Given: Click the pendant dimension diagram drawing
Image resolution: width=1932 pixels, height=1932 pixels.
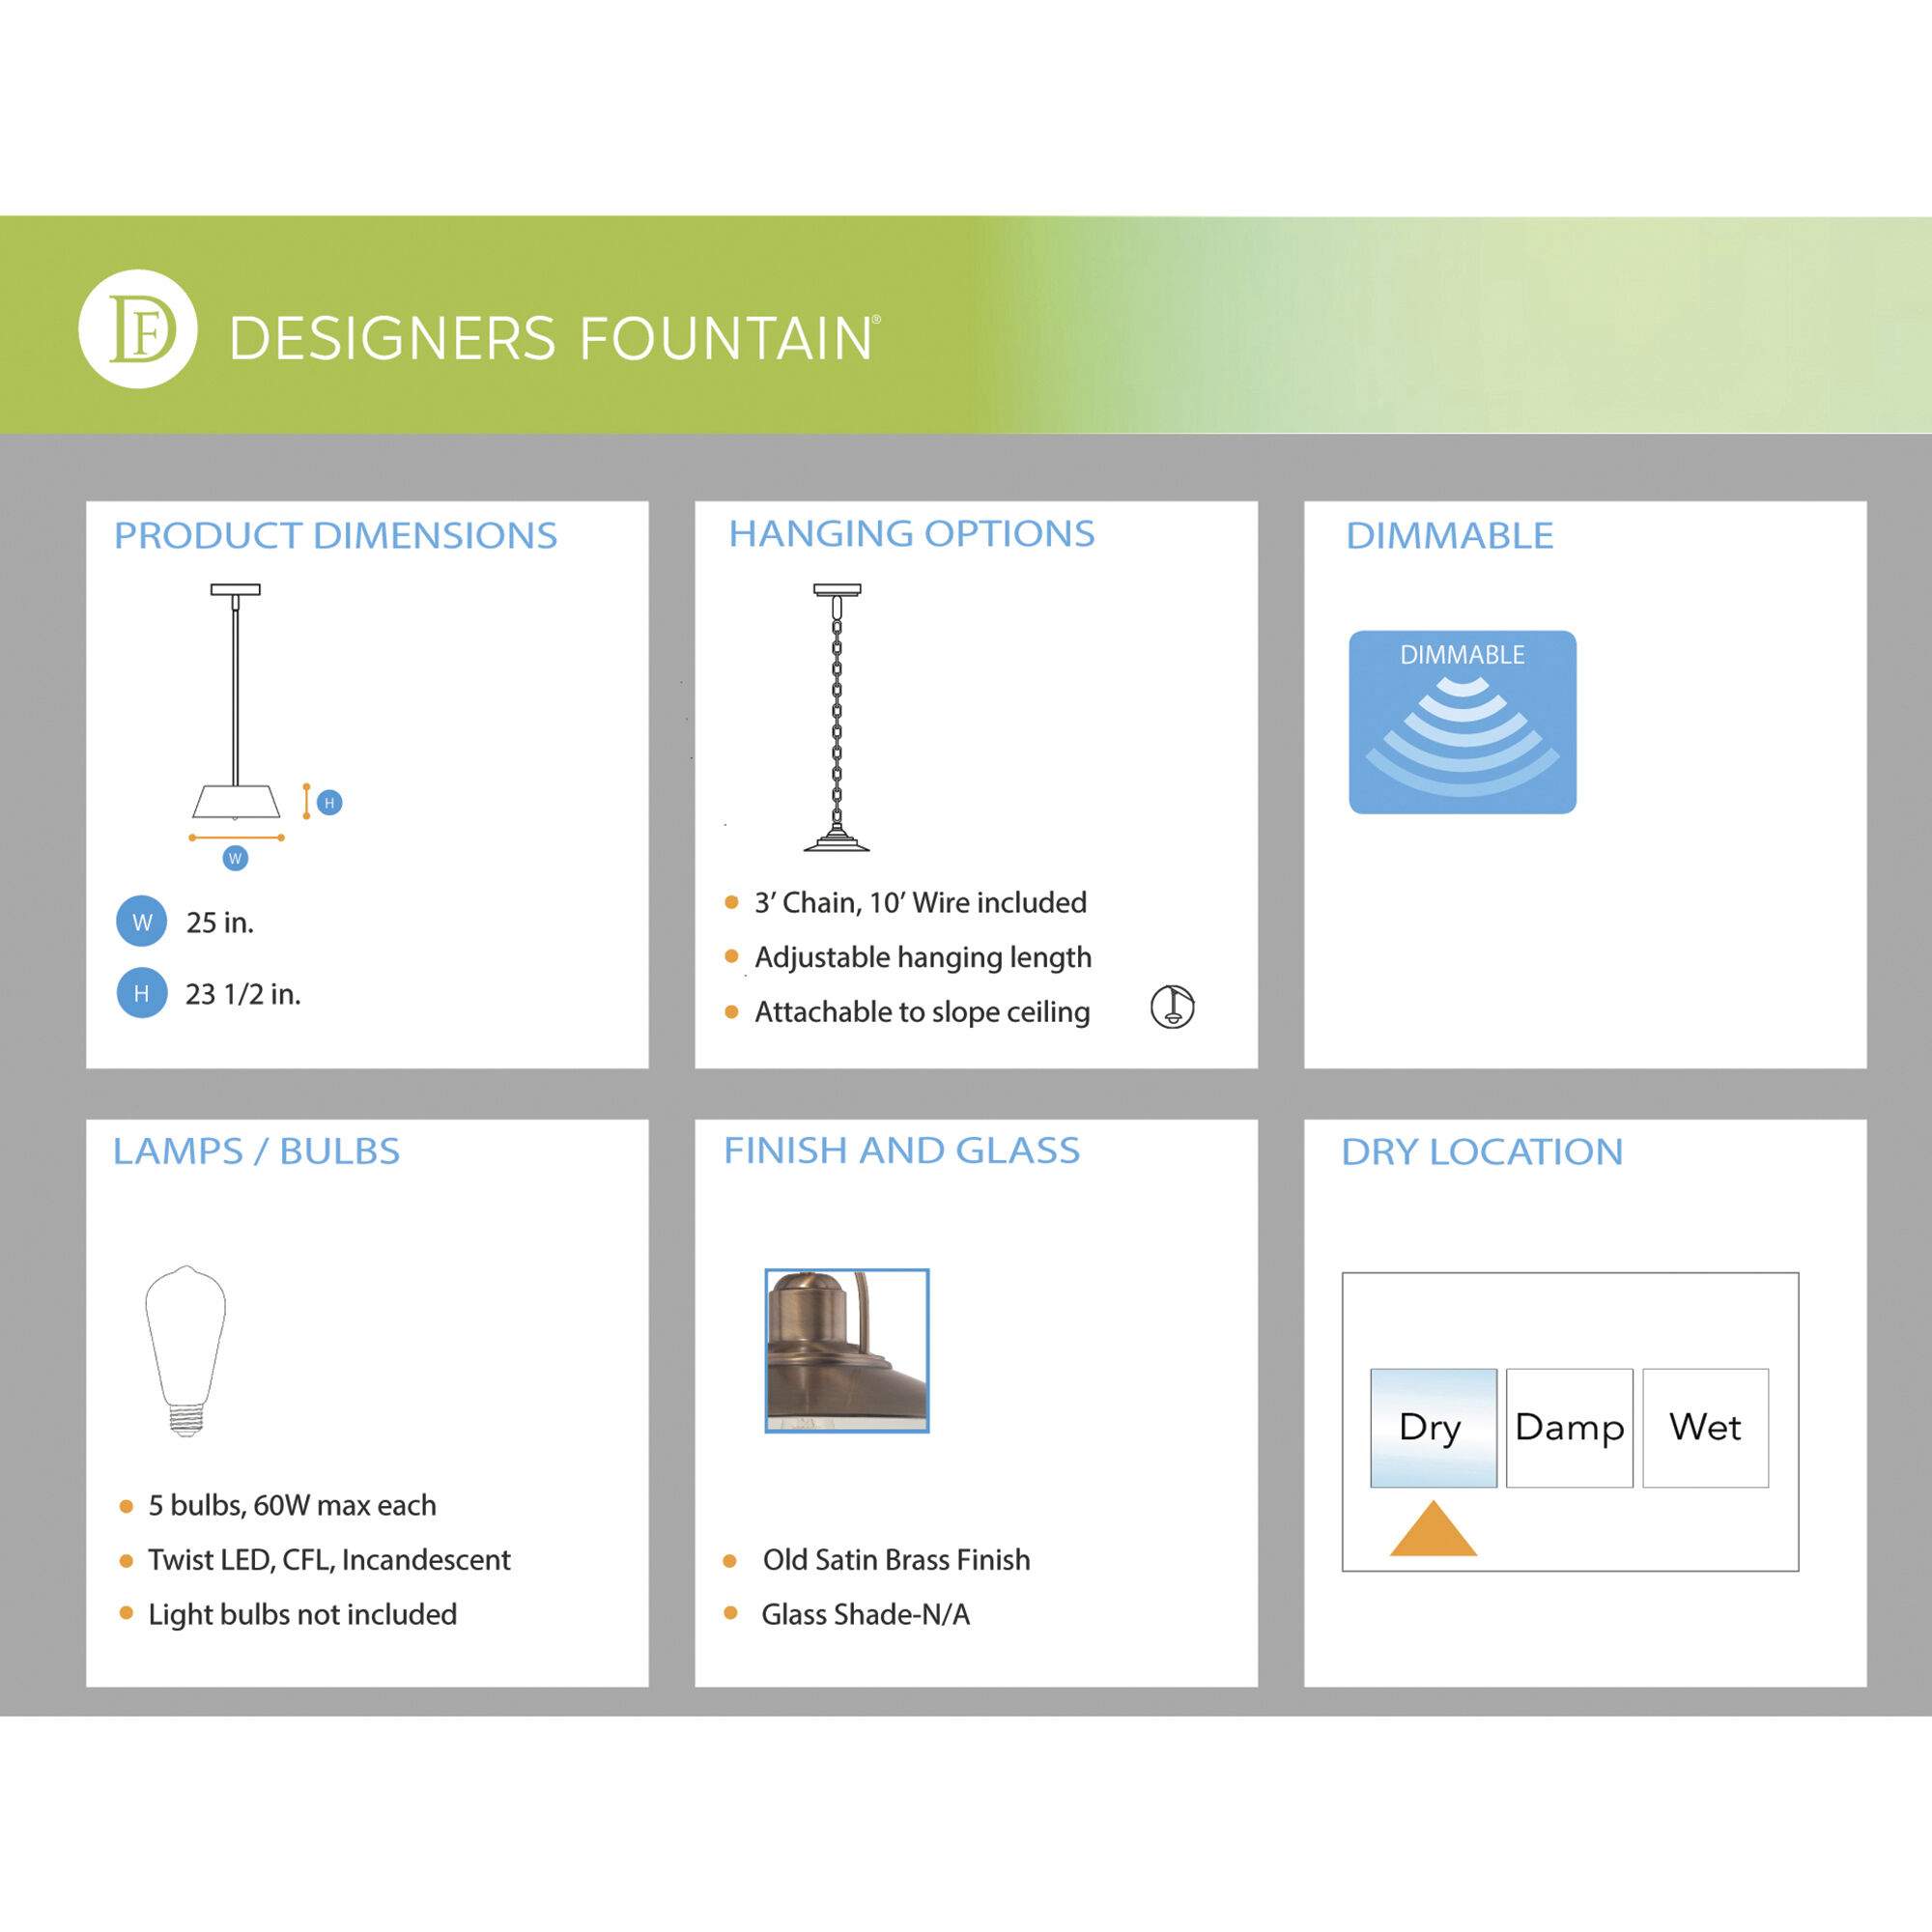Looking at the screenshot, I should click(236, 702).
